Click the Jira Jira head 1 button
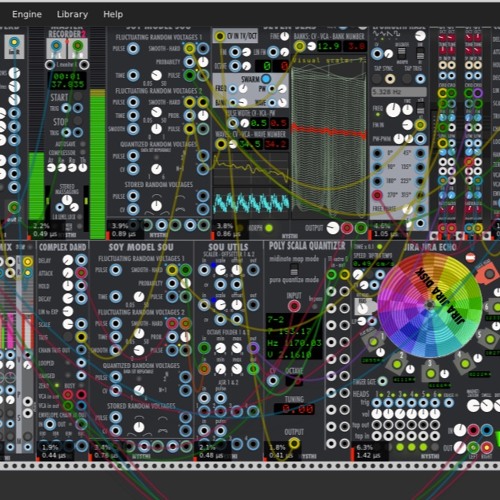This screenshot has height=500, width=500. [x=373, y=342]
